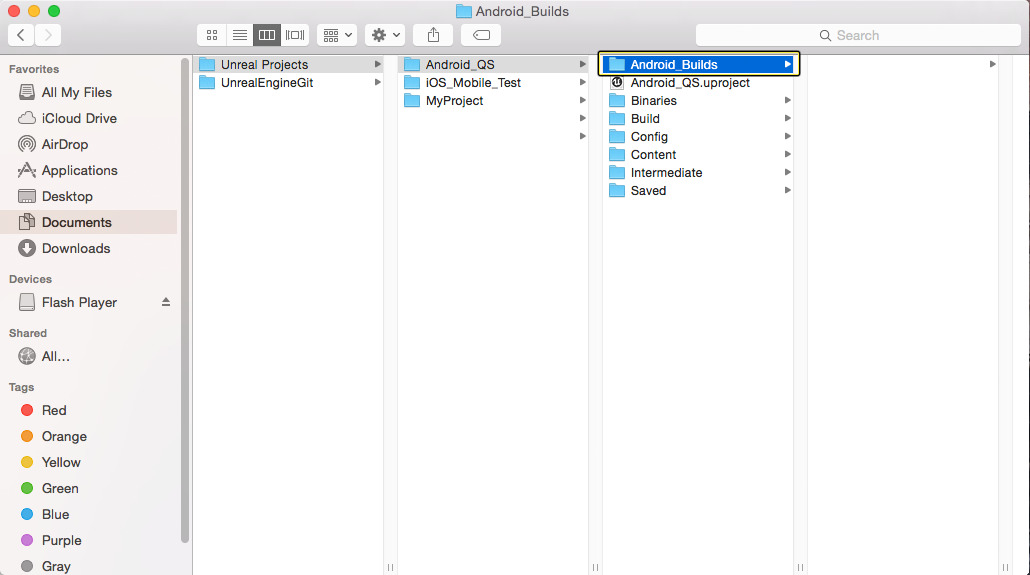Click the Tags section header

[21, 387]
